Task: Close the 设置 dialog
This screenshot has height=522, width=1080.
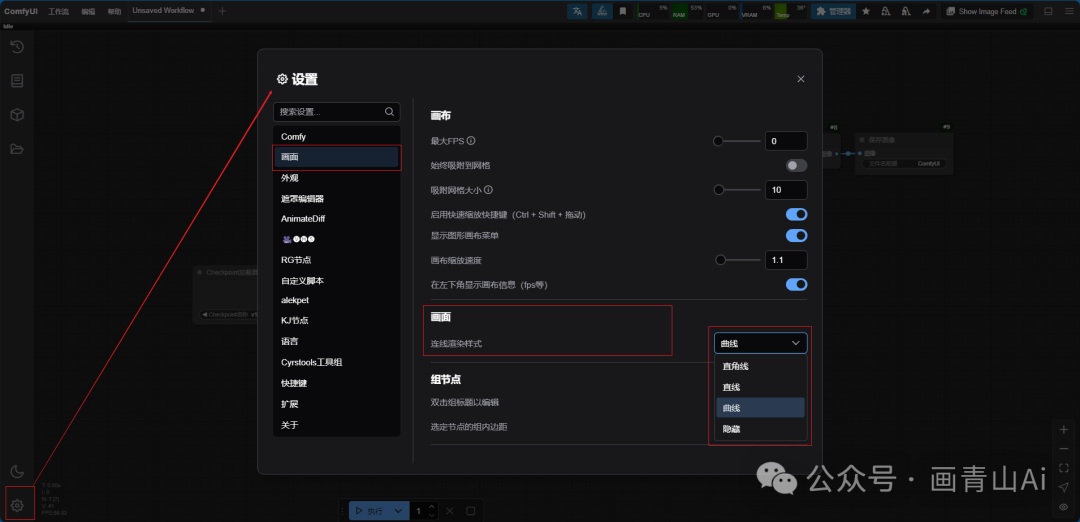Action: pos(800,79)
